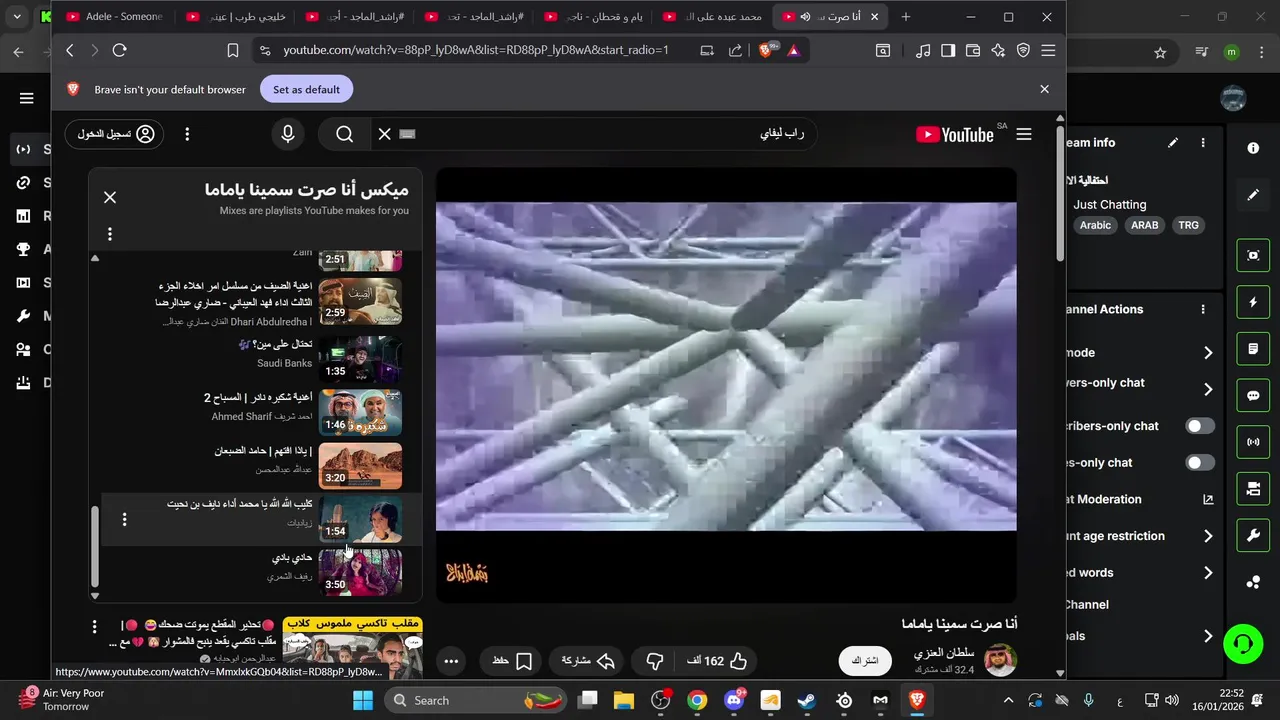
Task: Open the Windows Start menu
Action: (362, 700)
